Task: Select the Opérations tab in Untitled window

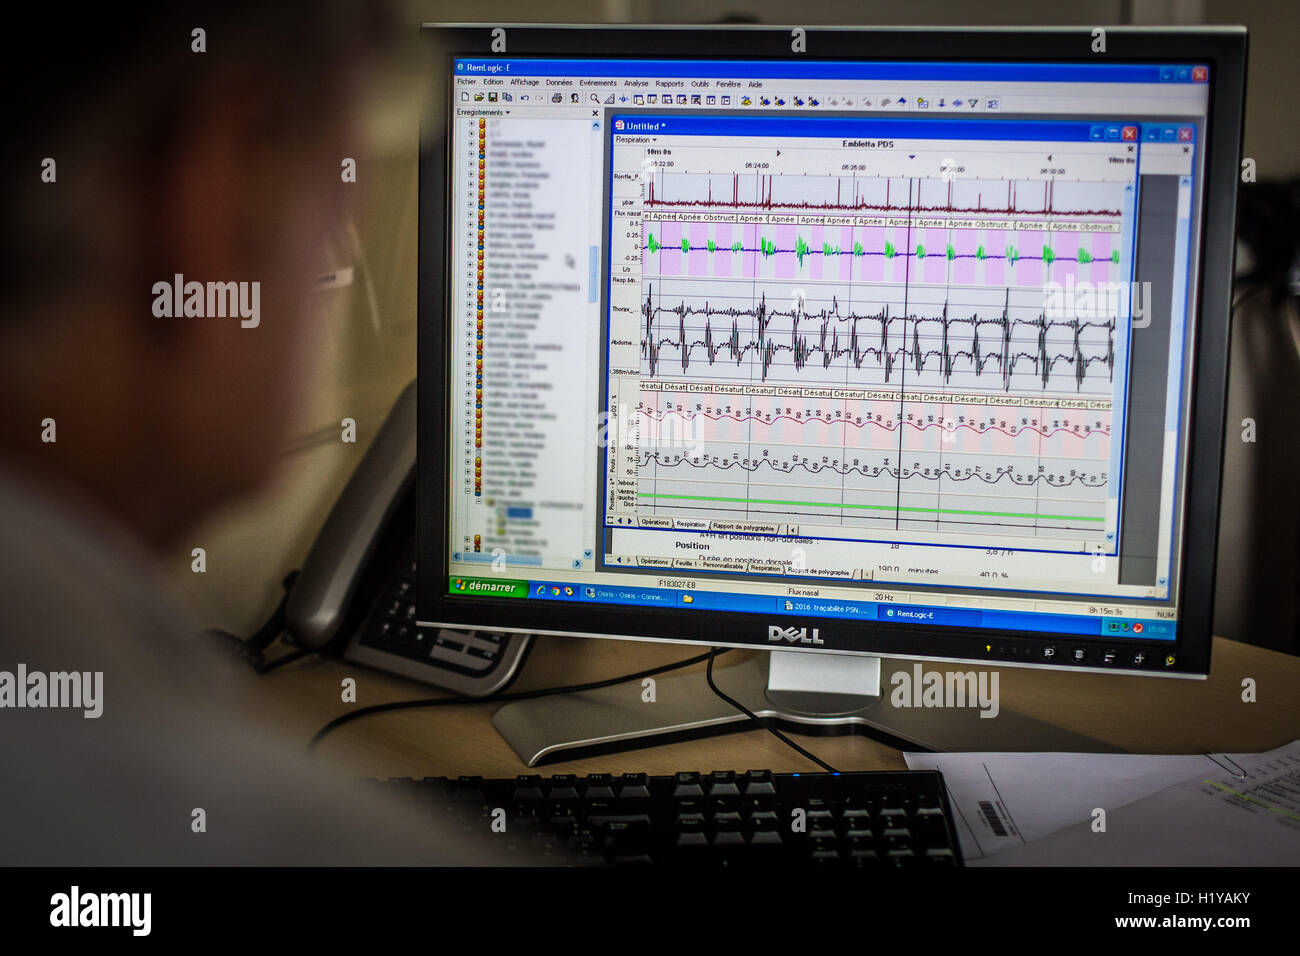Action: [x=655, y=522]
